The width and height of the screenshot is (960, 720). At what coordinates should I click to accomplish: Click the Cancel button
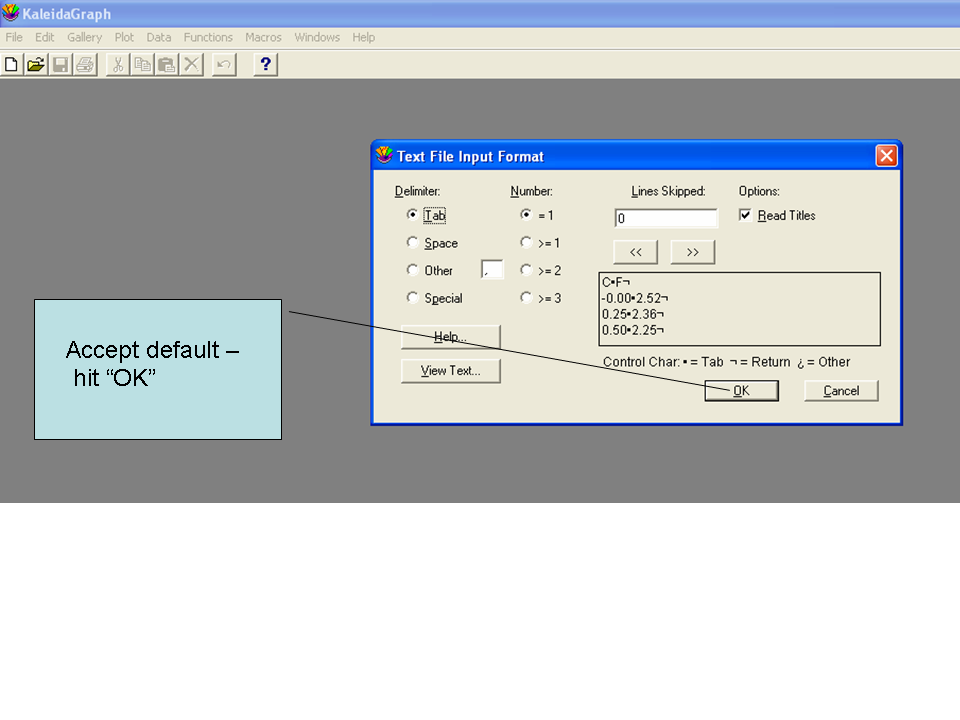point(841,391)
